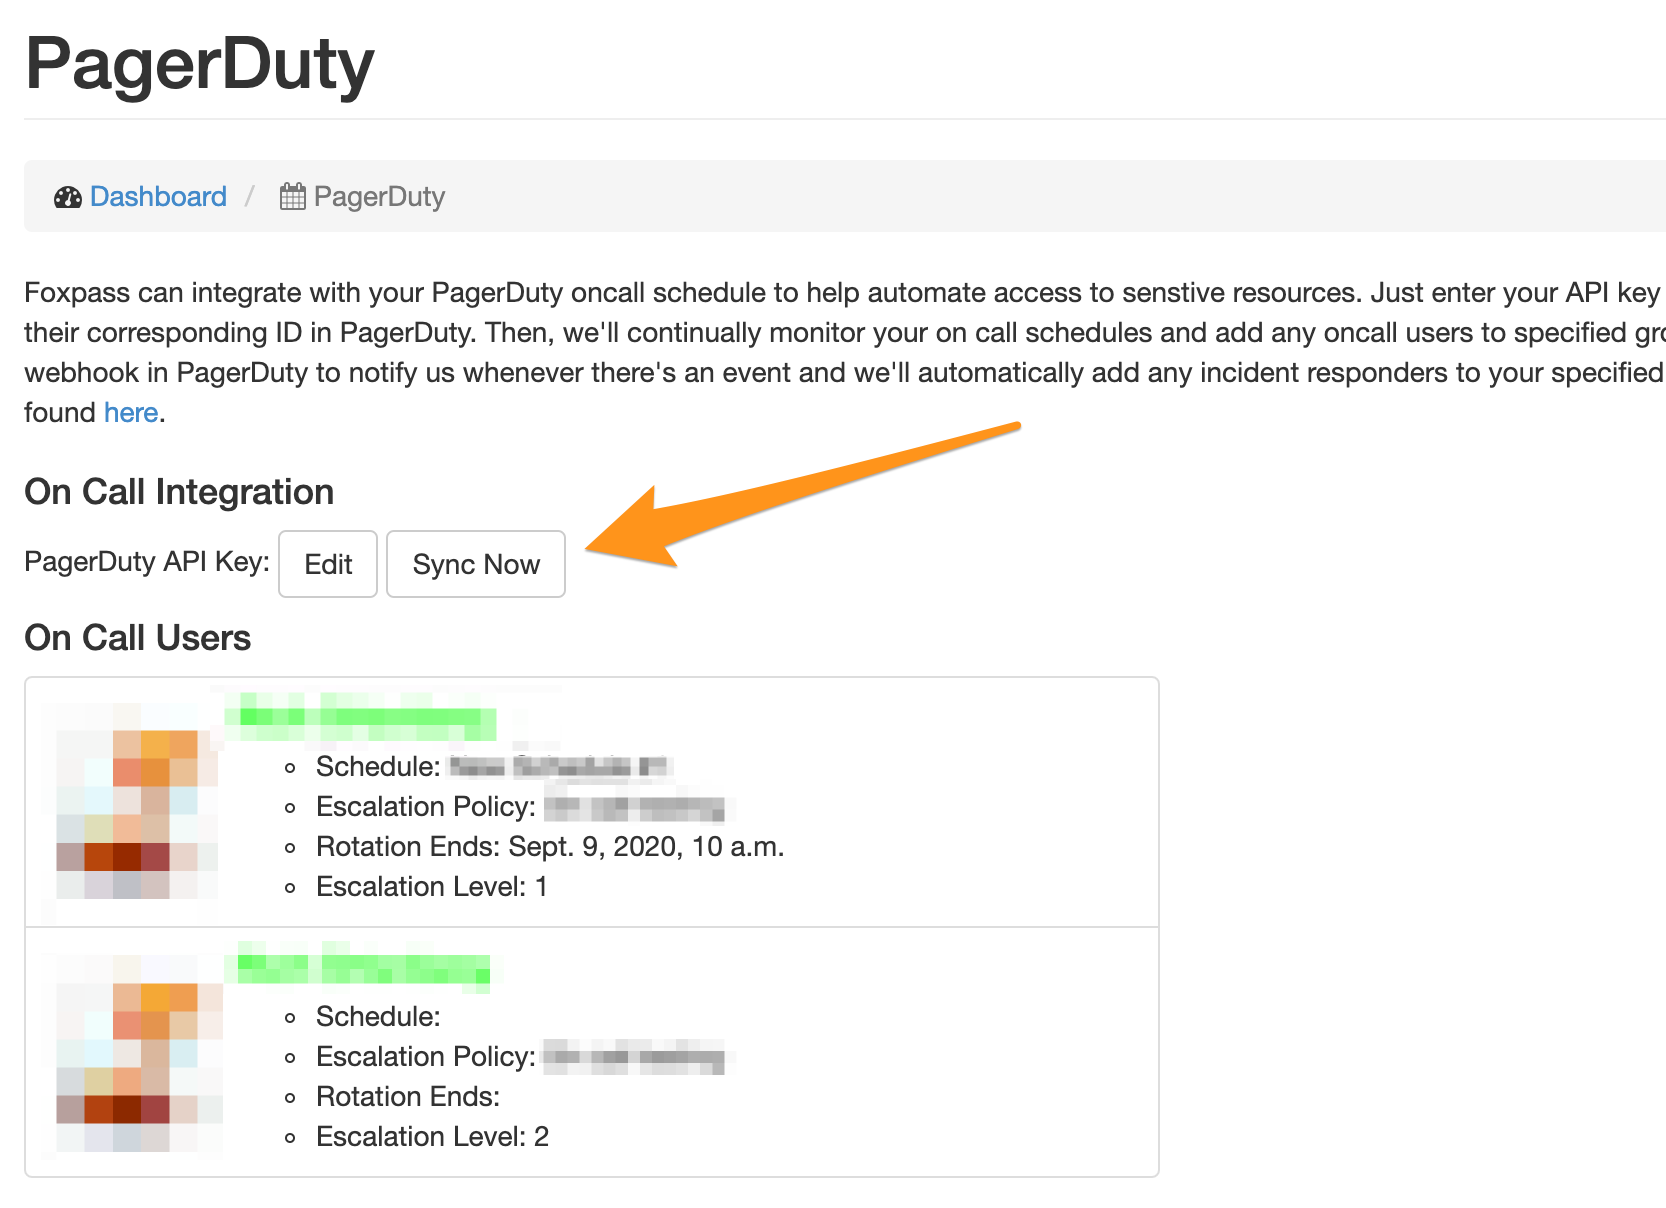Click the second user's Escalation Policy line
This screenshot has width=1666, height=1208.
[525, 1057]
